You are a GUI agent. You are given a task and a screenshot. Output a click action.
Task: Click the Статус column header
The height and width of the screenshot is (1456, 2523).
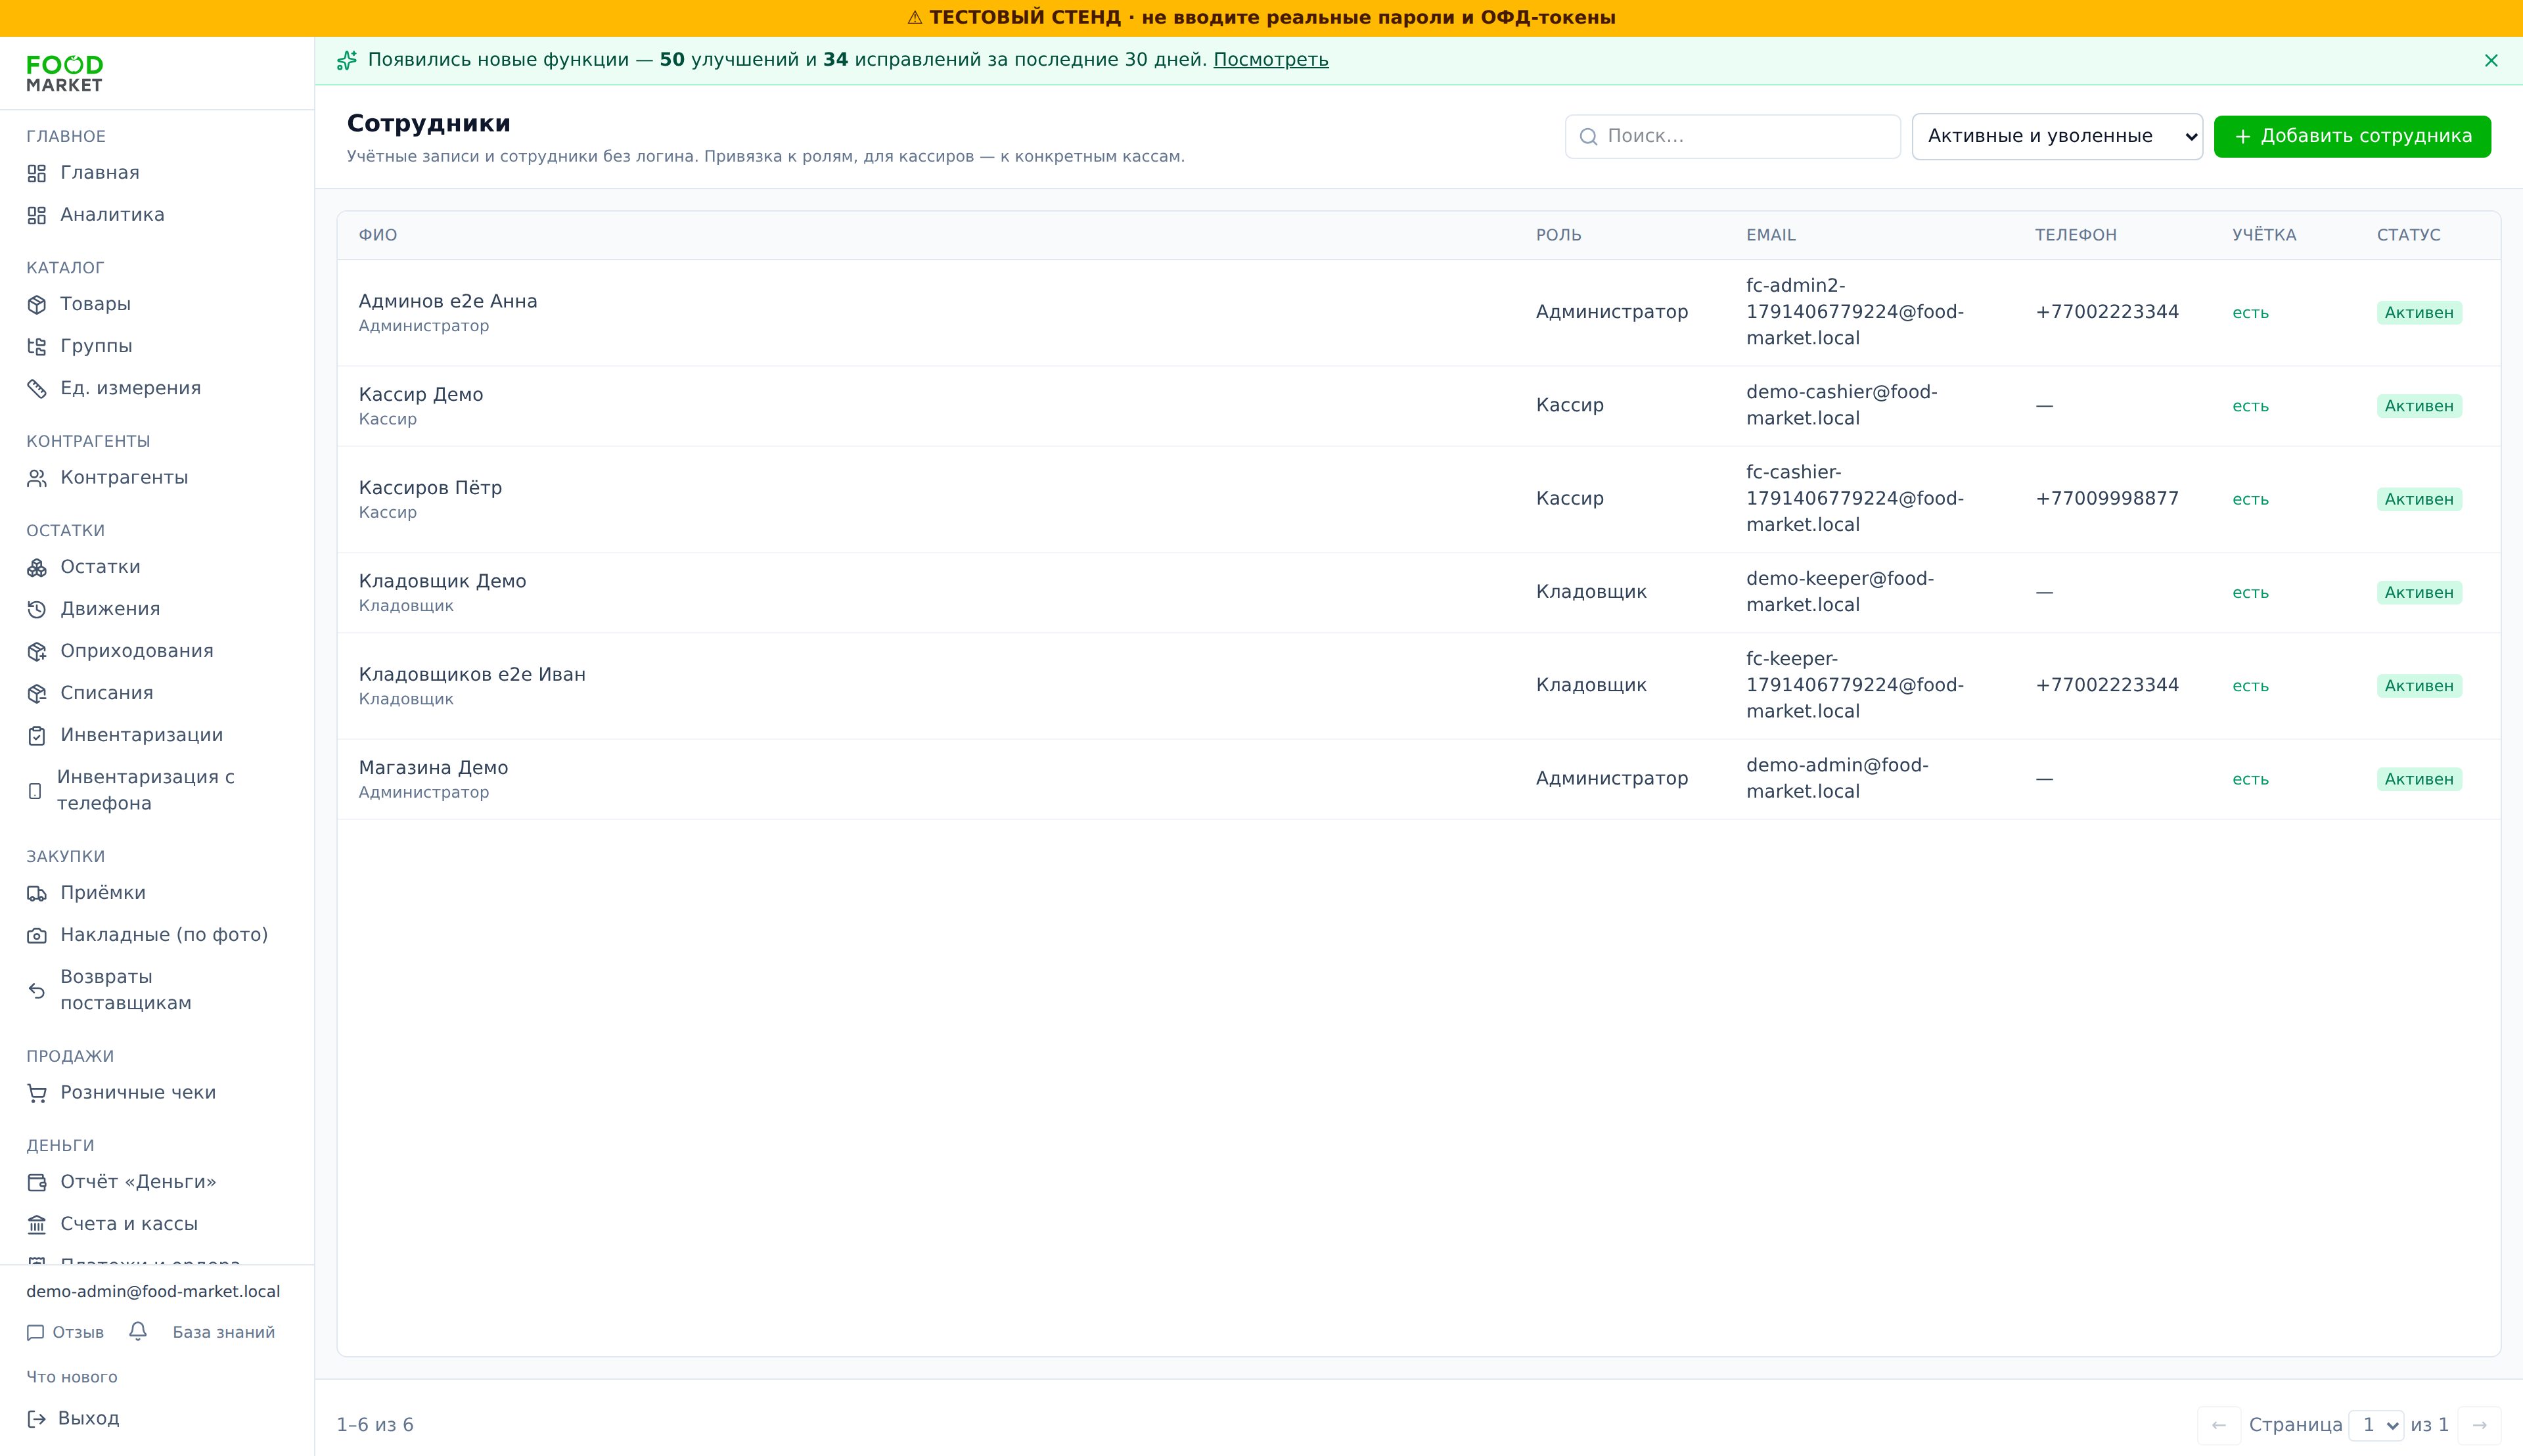coord(2408,235)
